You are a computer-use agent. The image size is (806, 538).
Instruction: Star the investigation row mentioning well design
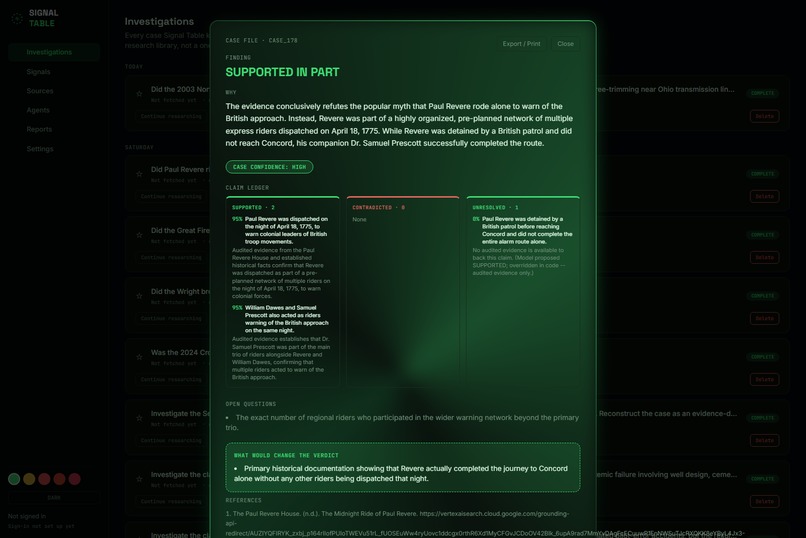pos(139,479)
